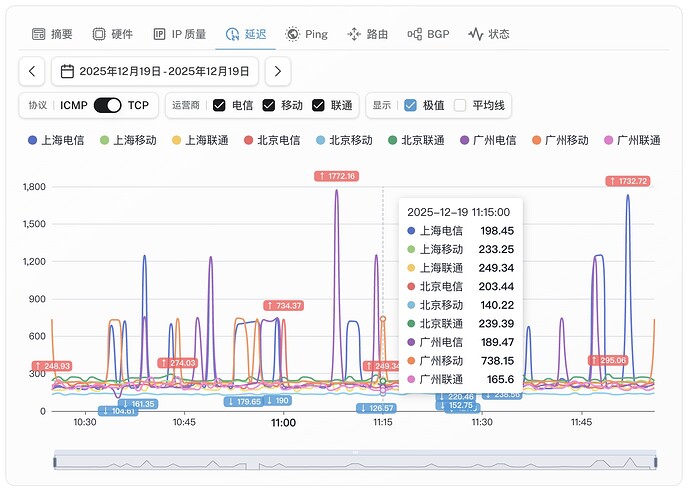Toggle 广州联通 series in legend

[x=632, y=140]
